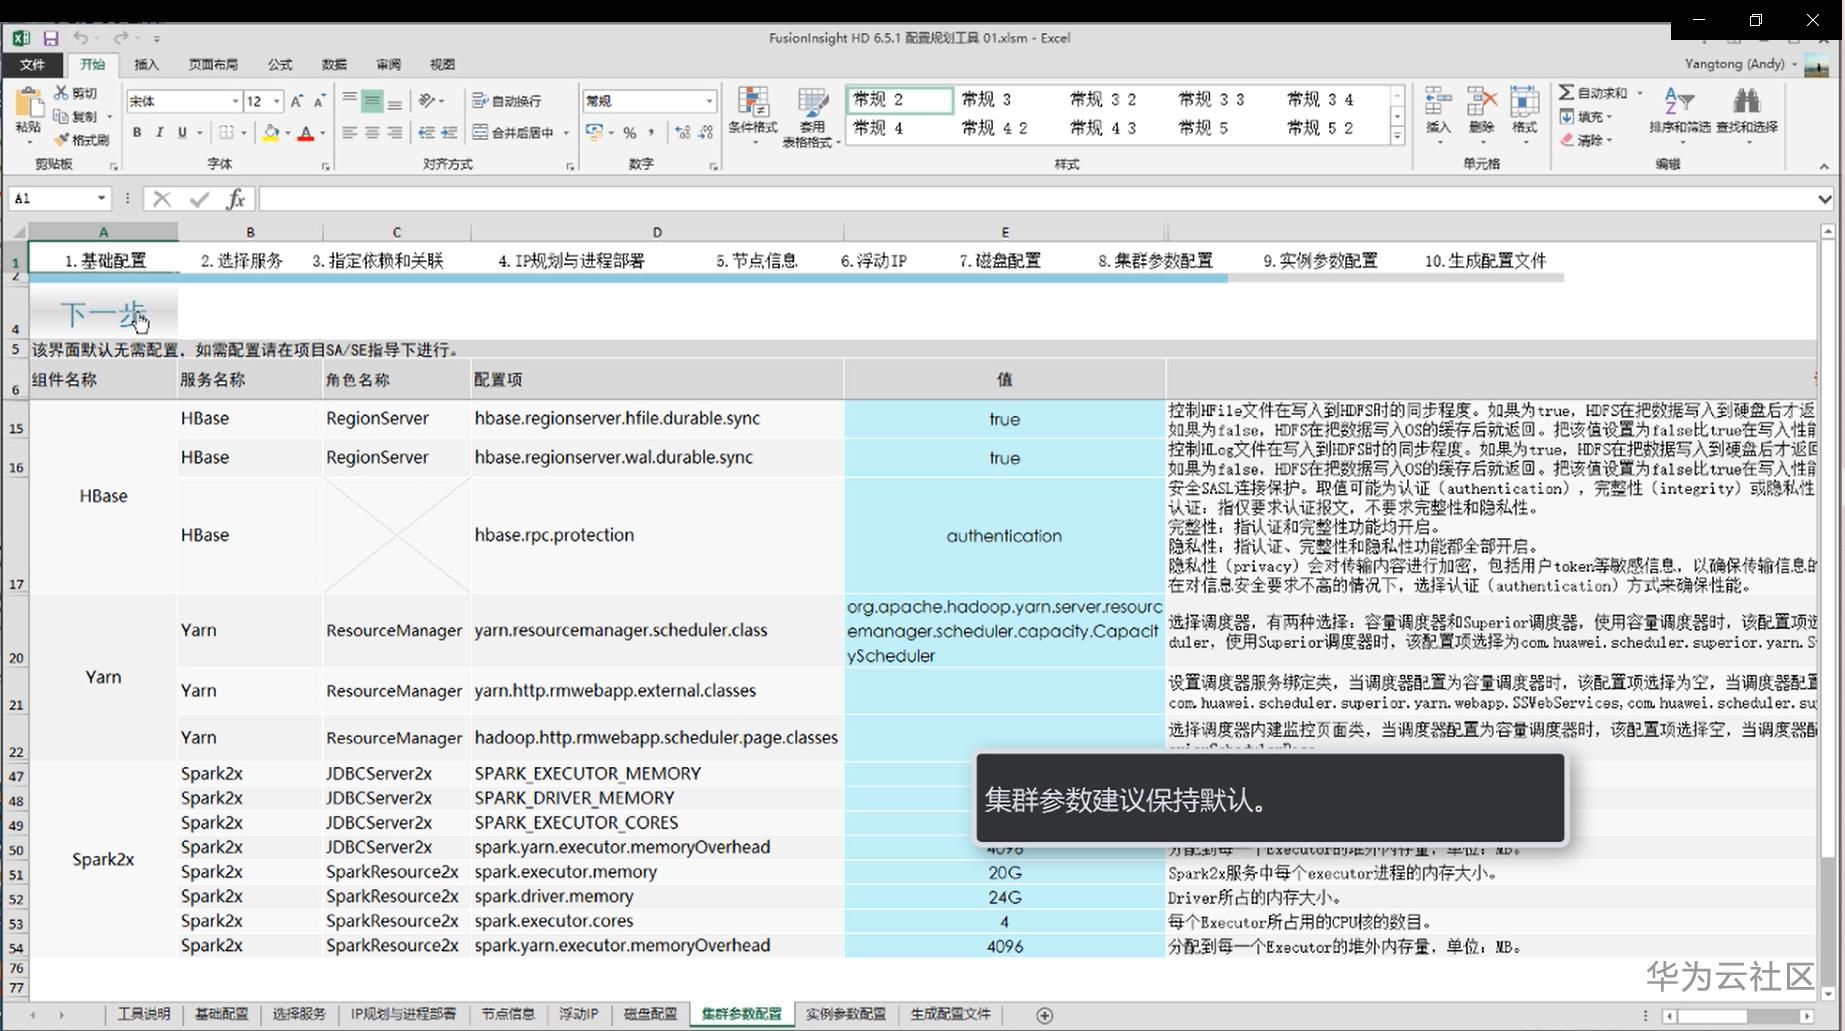Insert function using fx button
The height and width of the screenshot is (1031, 1845).
click(x=235, y=199)
